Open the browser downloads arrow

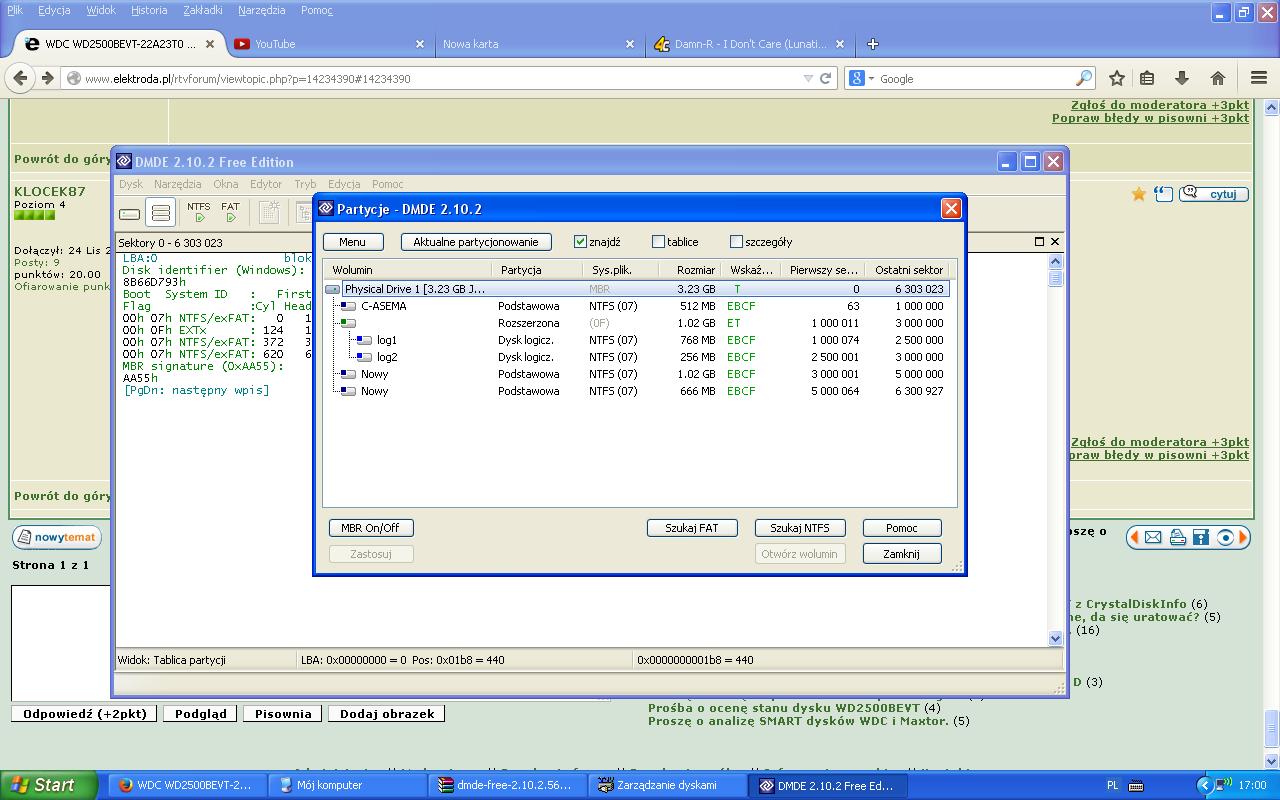[x=1181, y=78]
